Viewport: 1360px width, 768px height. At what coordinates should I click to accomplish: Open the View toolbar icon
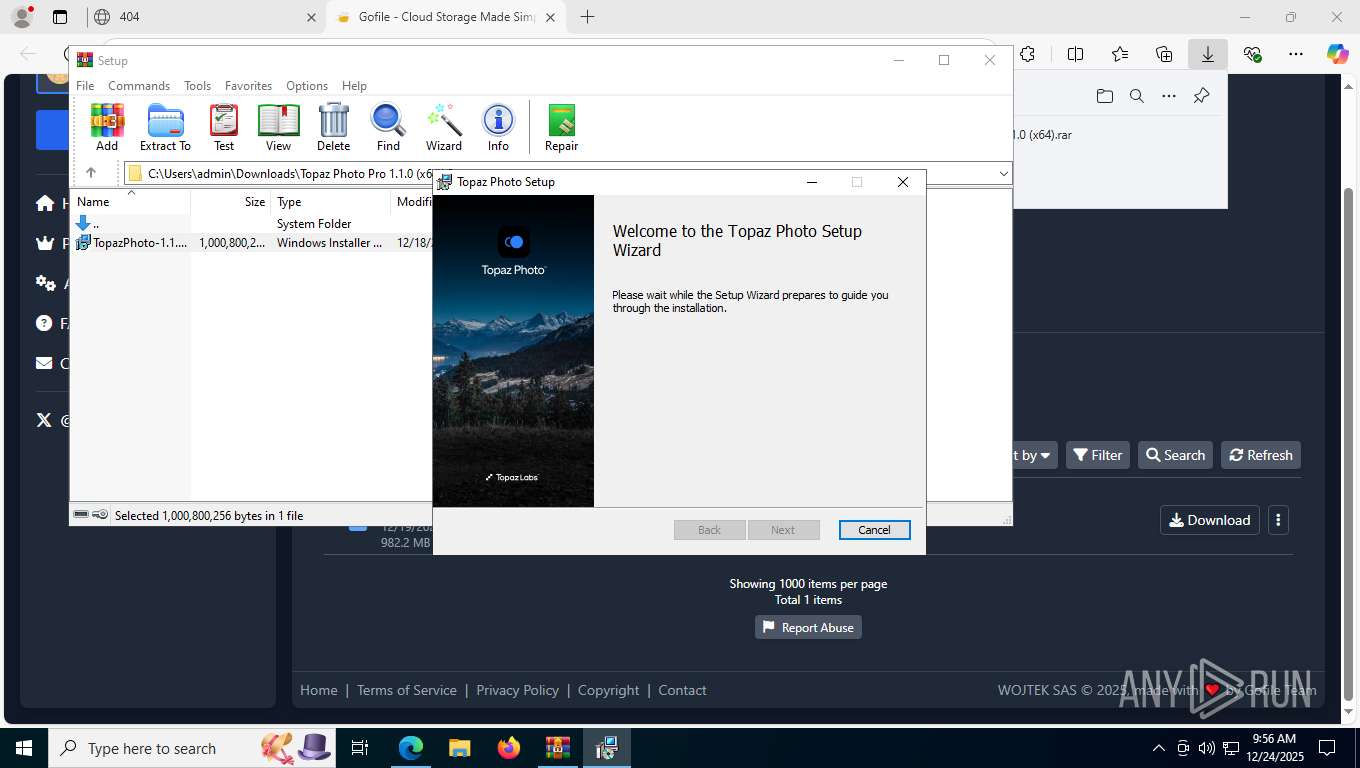pos(278,127)
